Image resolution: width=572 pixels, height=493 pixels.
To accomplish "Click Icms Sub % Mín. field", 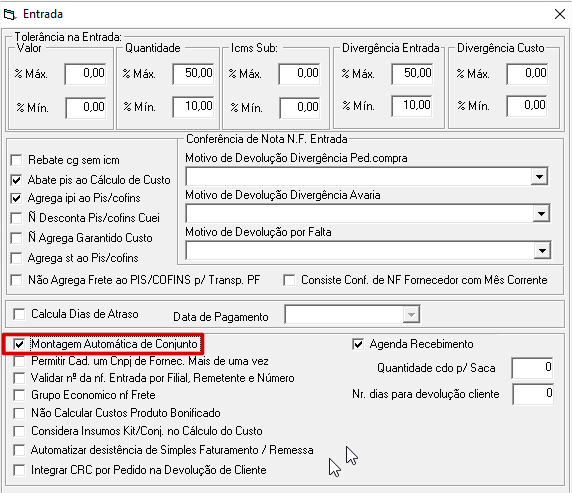I will pyautogui.click(x=300, y=108).
